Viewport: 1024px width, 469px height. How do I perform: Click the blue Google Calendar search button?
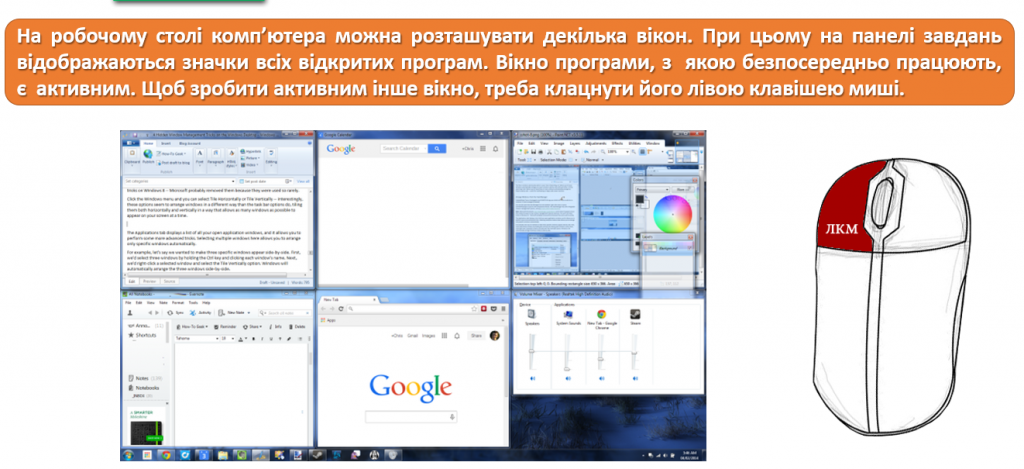437,149
